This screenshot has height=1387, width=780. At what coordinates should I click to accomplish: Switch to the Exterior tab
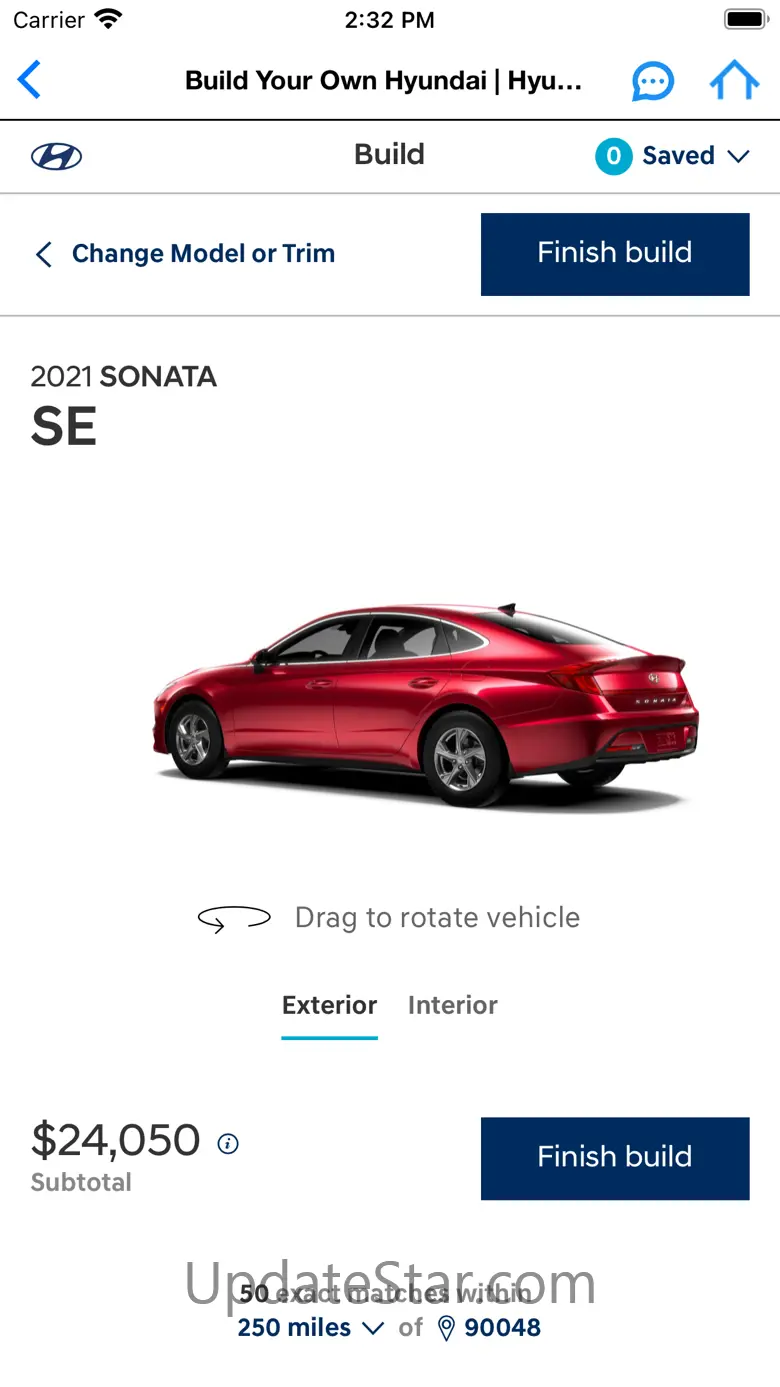329,1005
